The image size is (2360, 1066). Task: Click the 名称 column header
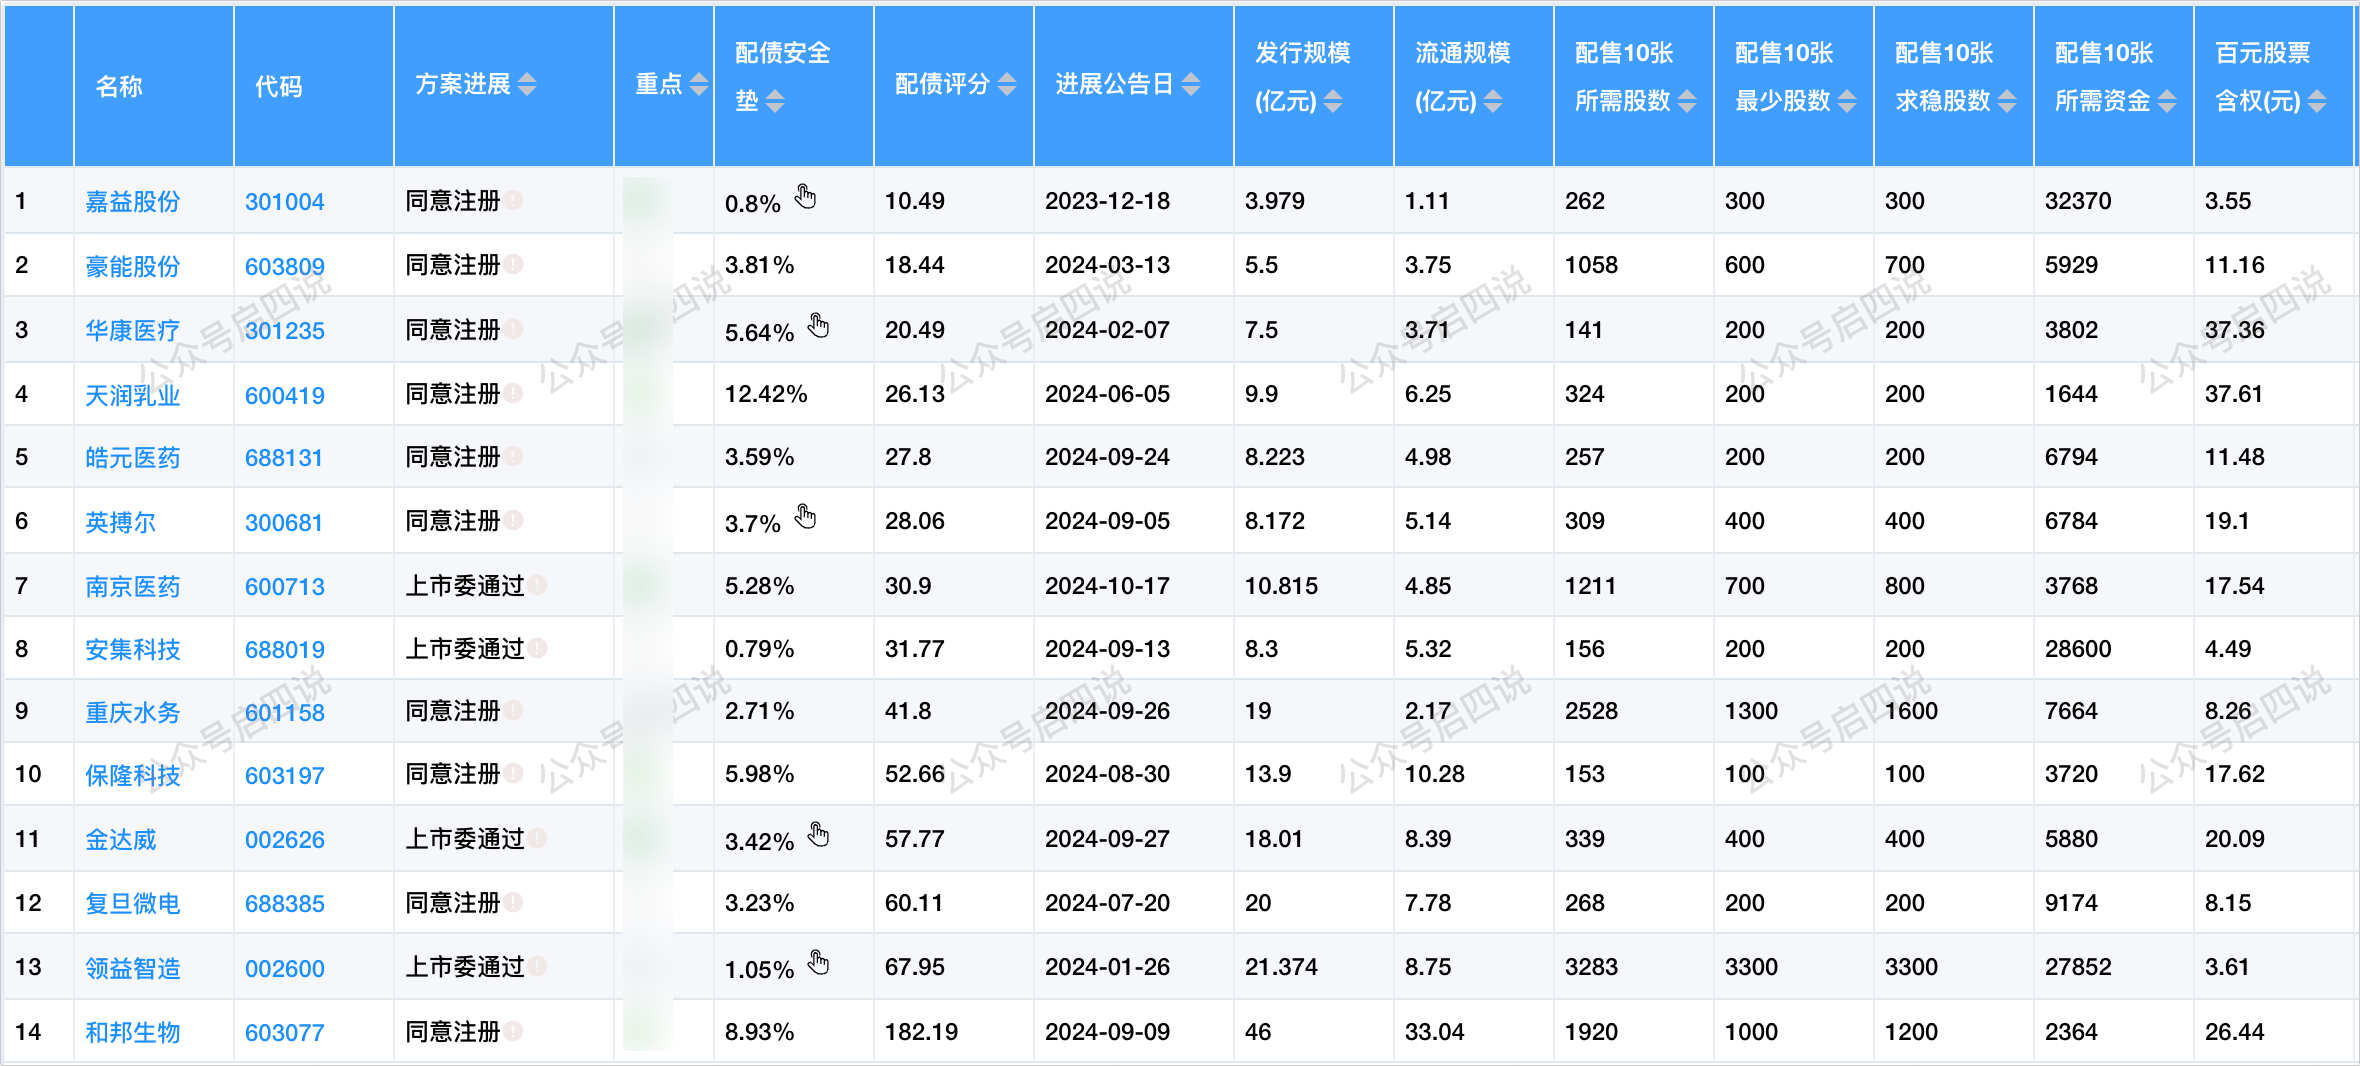(x=119, y=86)
